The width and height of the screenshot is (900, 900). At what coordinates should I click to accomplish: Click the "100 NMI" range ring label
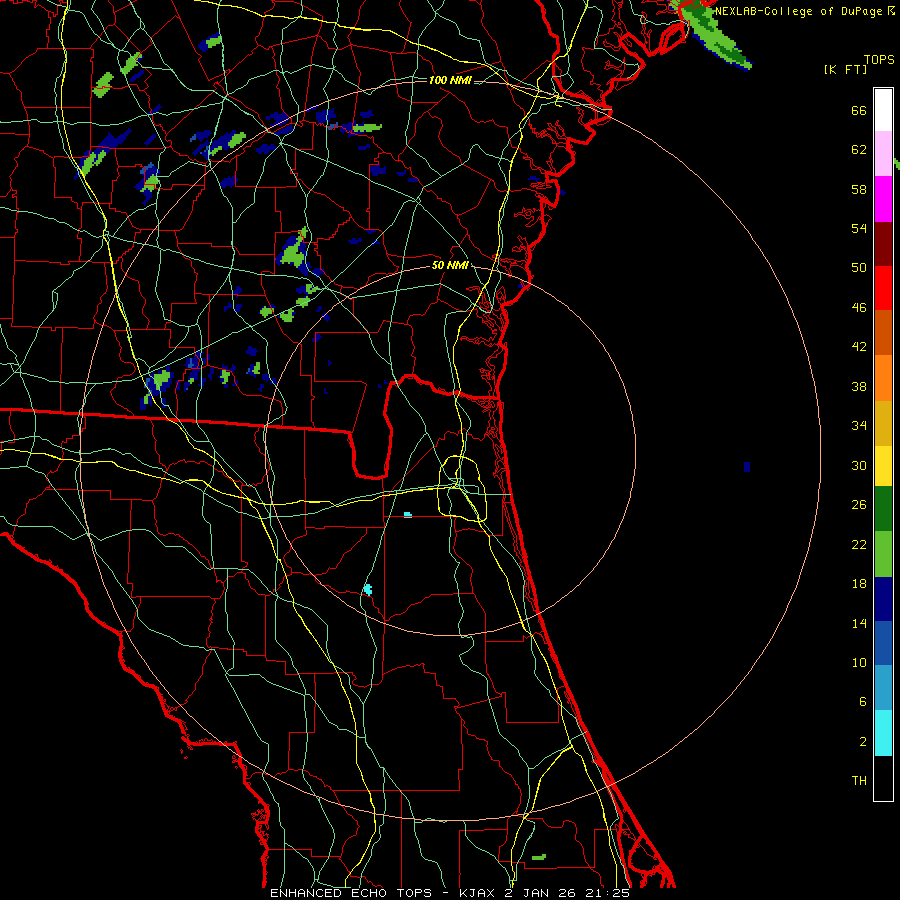(450, 80)
